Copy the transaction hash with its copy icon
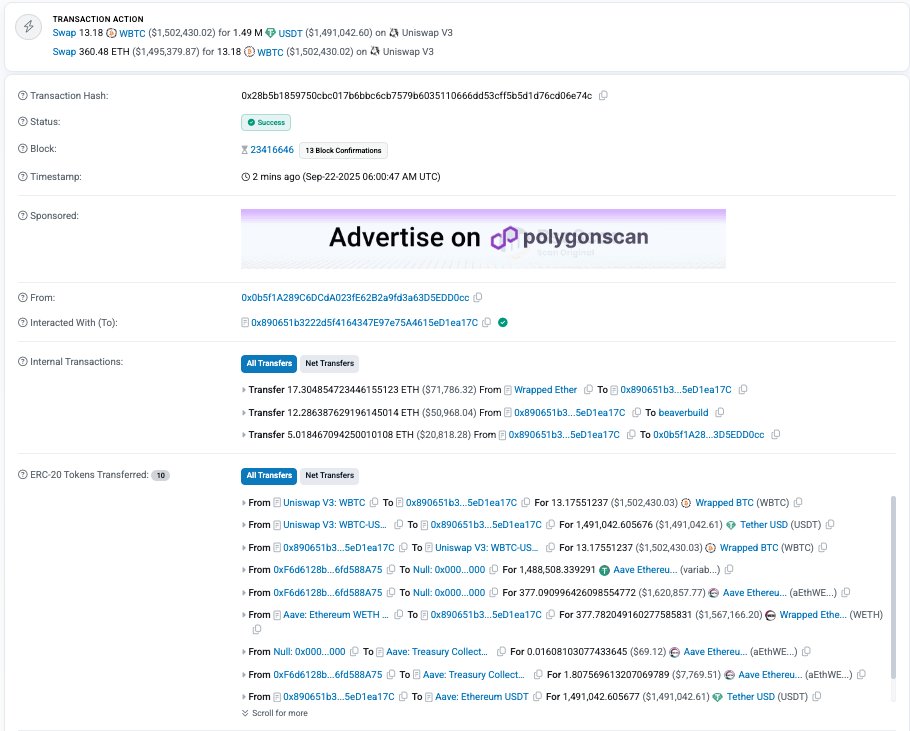The width and height of the screenshot is (910, 731). click(x=604, y=96)
